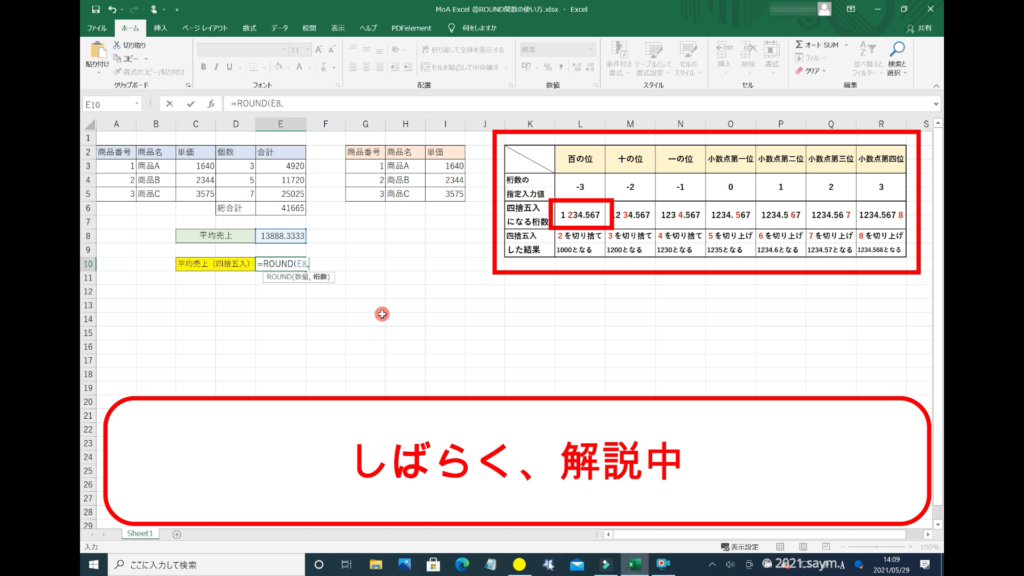
Task: Open the Name Box dropdown arrow
Action: point(137,103)
